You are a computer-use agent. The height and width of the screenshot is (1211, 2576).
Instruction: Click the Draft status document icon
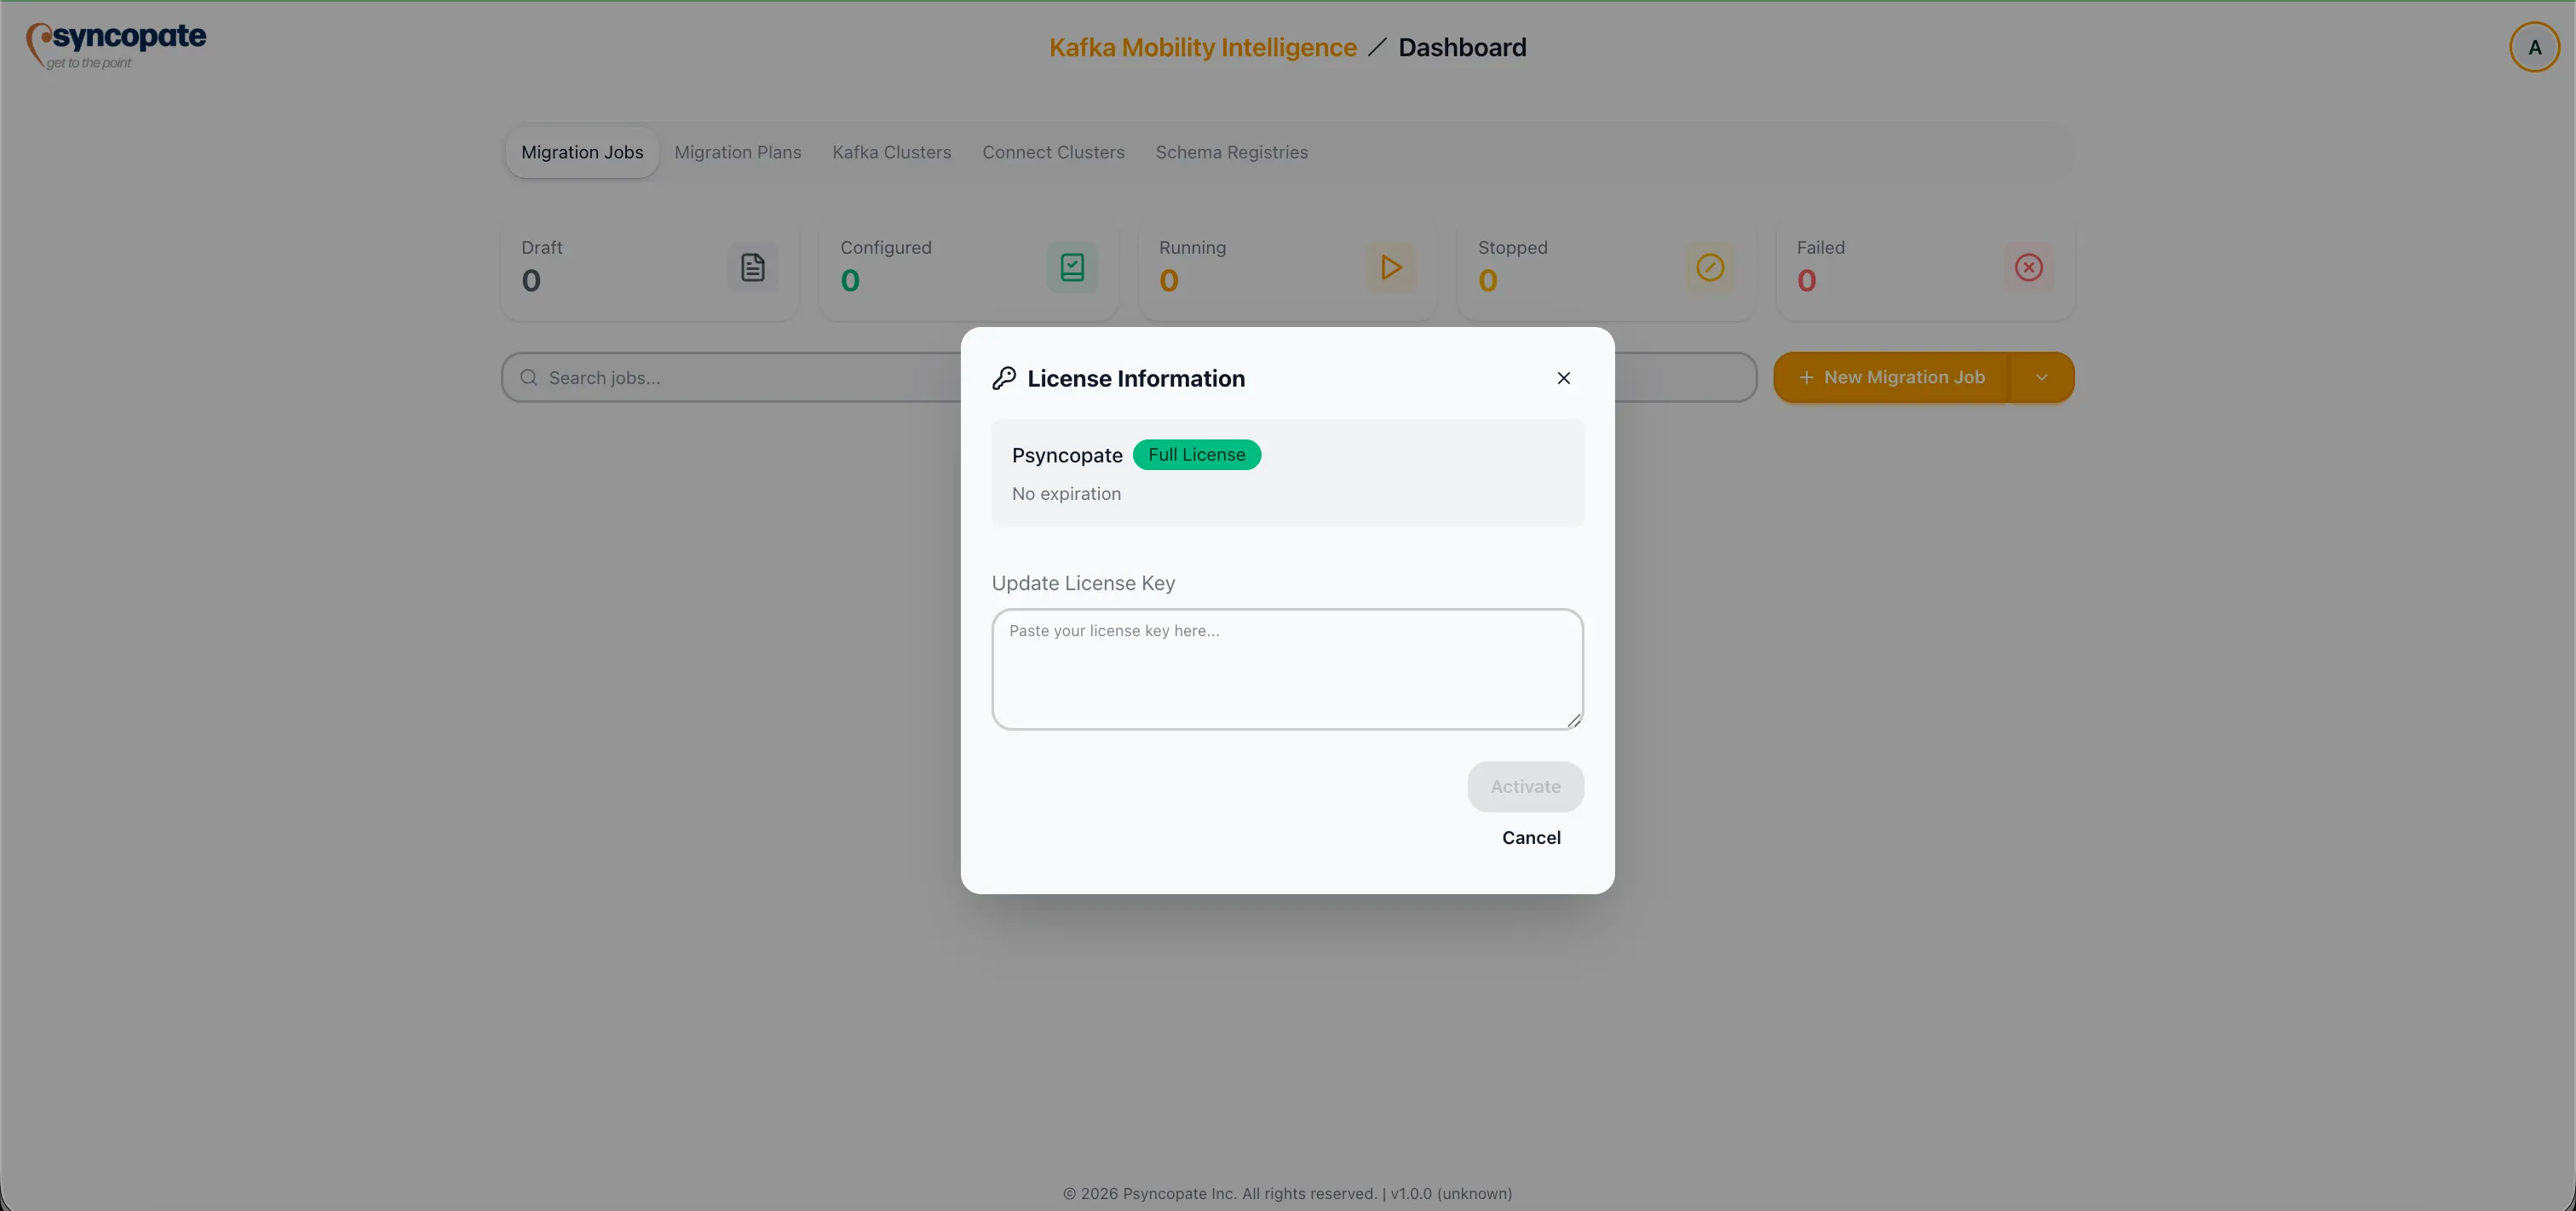pos(753,267)
